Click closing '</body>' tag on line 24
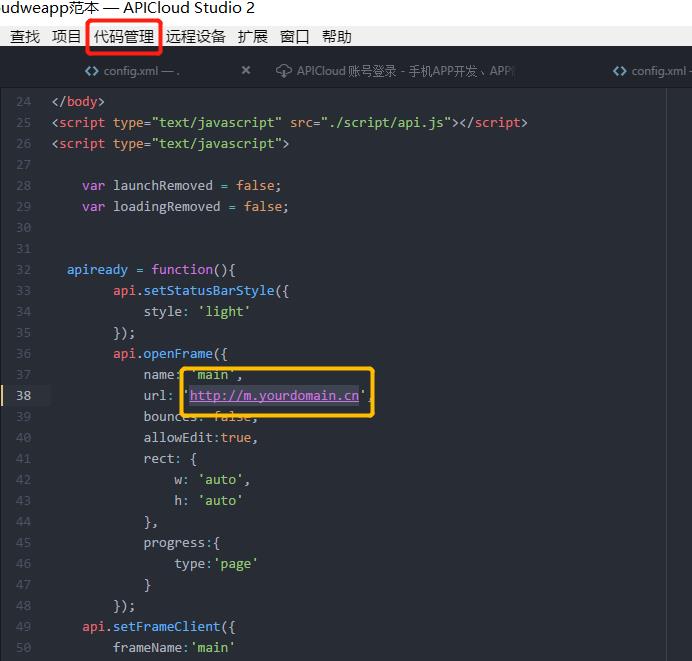Viewport: 692px width, 661px height. tap(78, 101)
